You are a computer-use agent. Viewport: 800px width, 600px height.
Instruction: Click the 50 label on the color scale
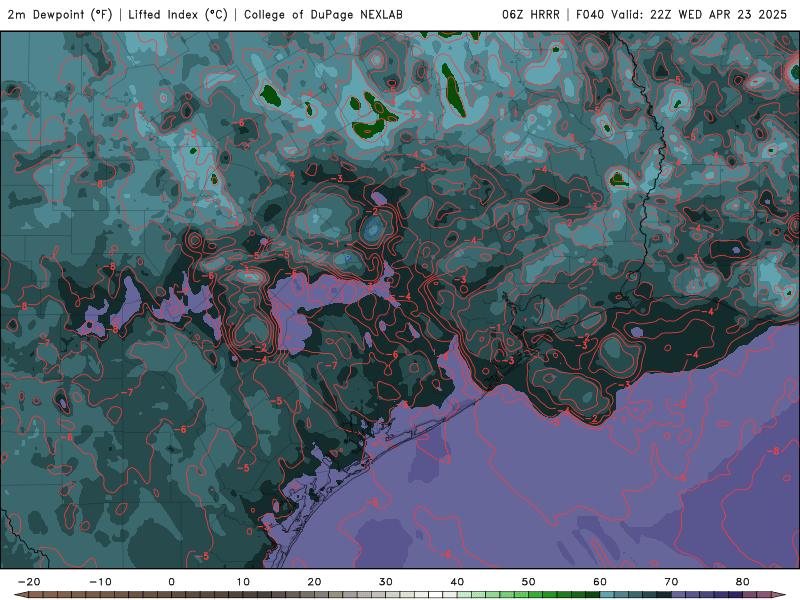tap(529, 582)
